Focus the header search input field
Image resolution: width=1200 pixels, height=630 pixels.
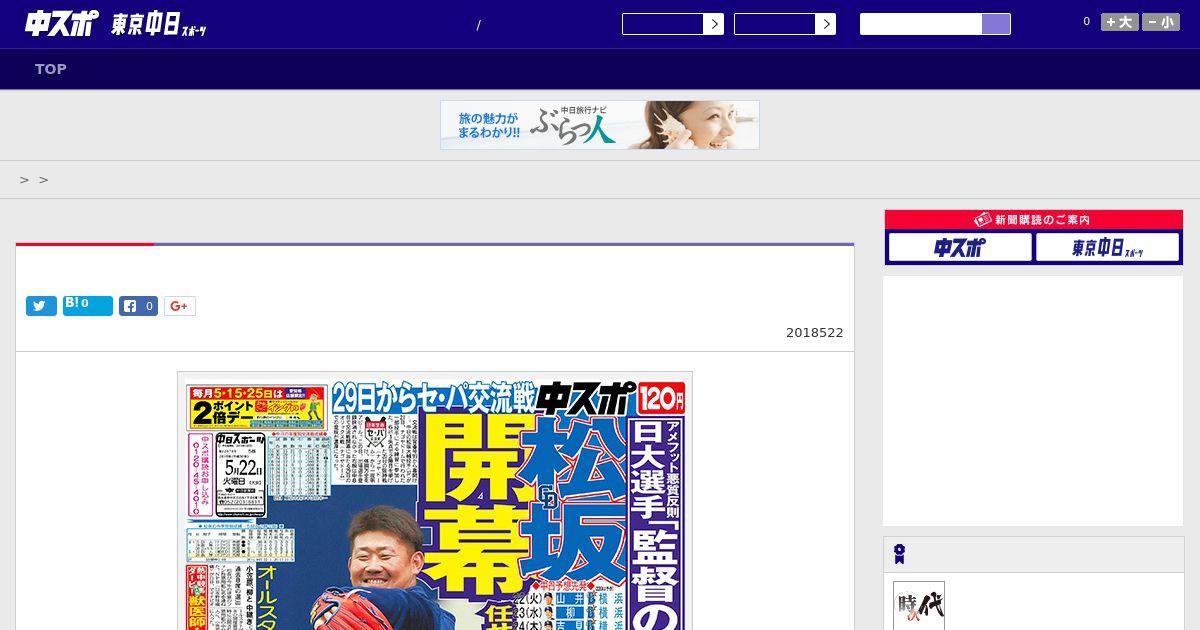click(921, 24)
